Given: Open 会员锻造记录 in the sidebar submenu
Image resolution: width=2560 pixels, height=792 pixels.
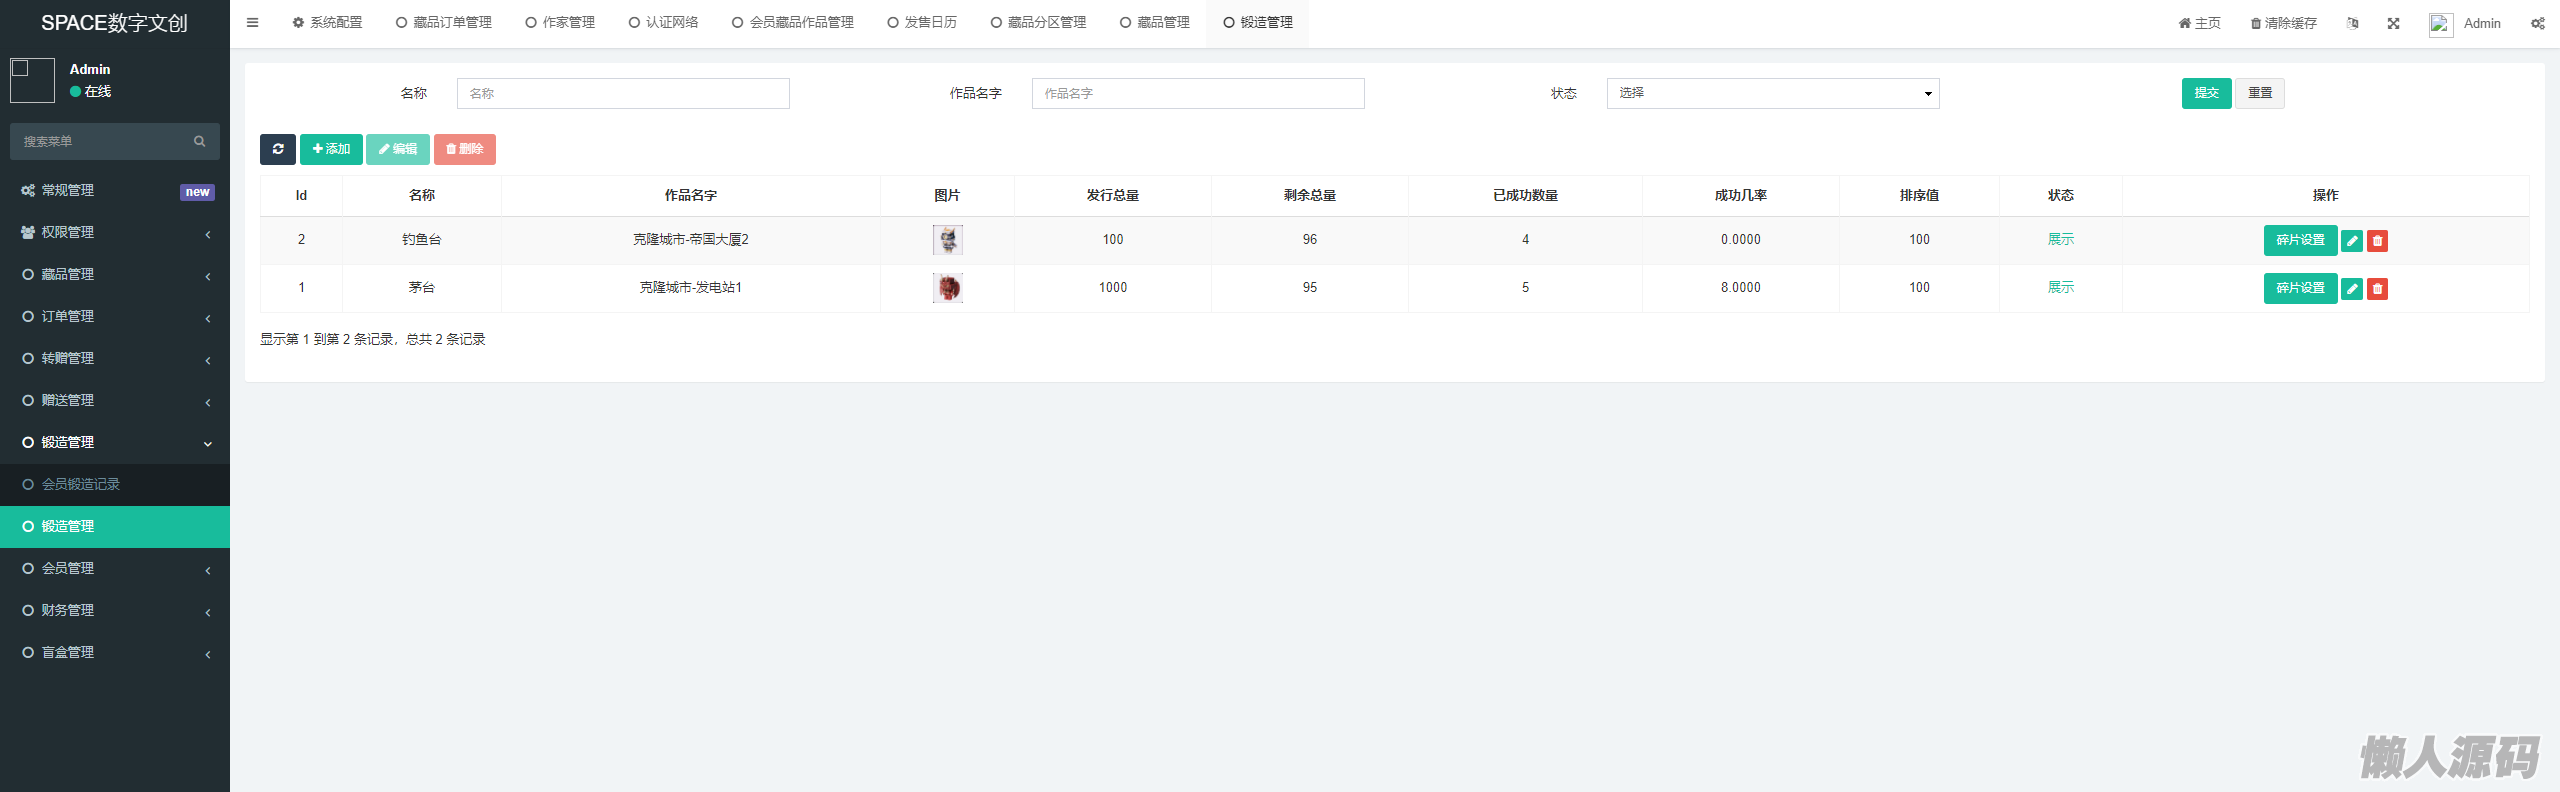Looking at the screenshot, I should click(x=115, y=484).
